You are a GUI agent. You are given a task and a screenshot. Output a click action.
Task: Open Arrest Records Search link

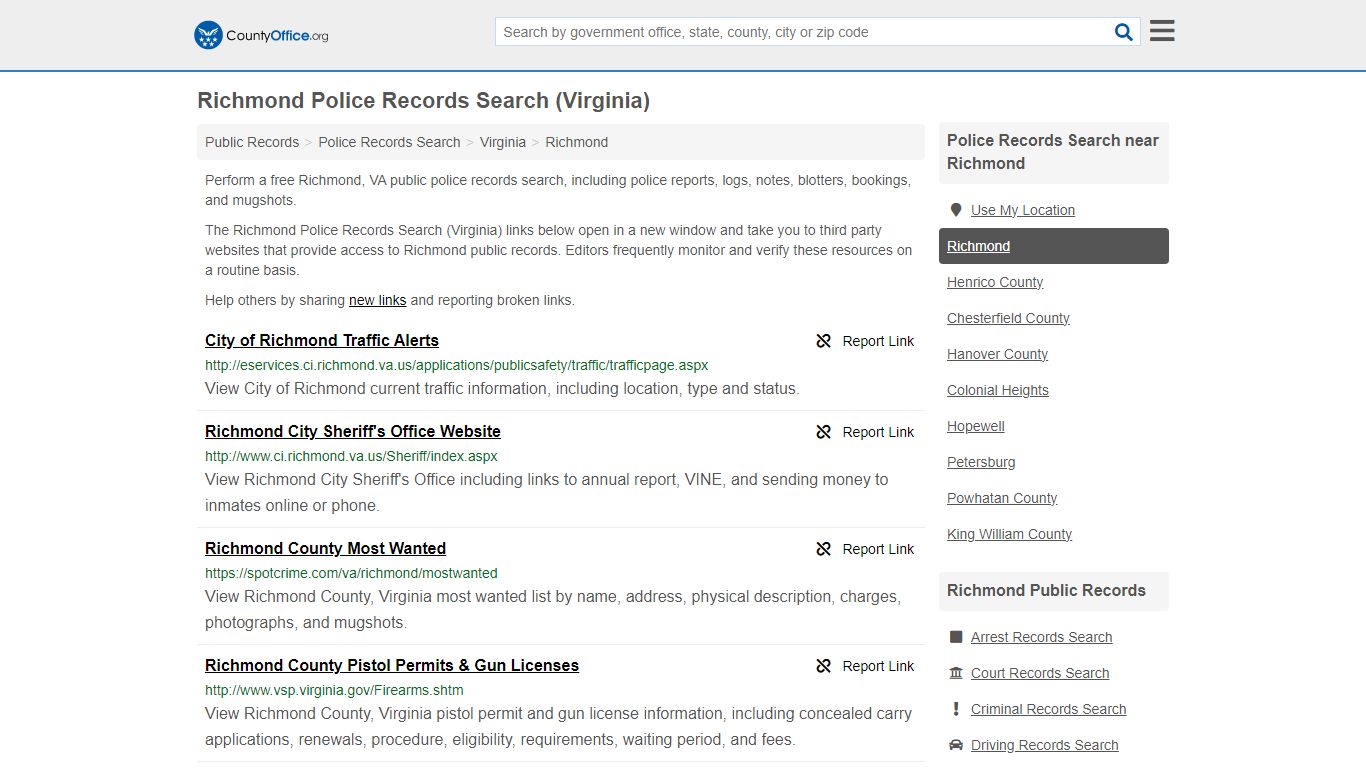1041,637
